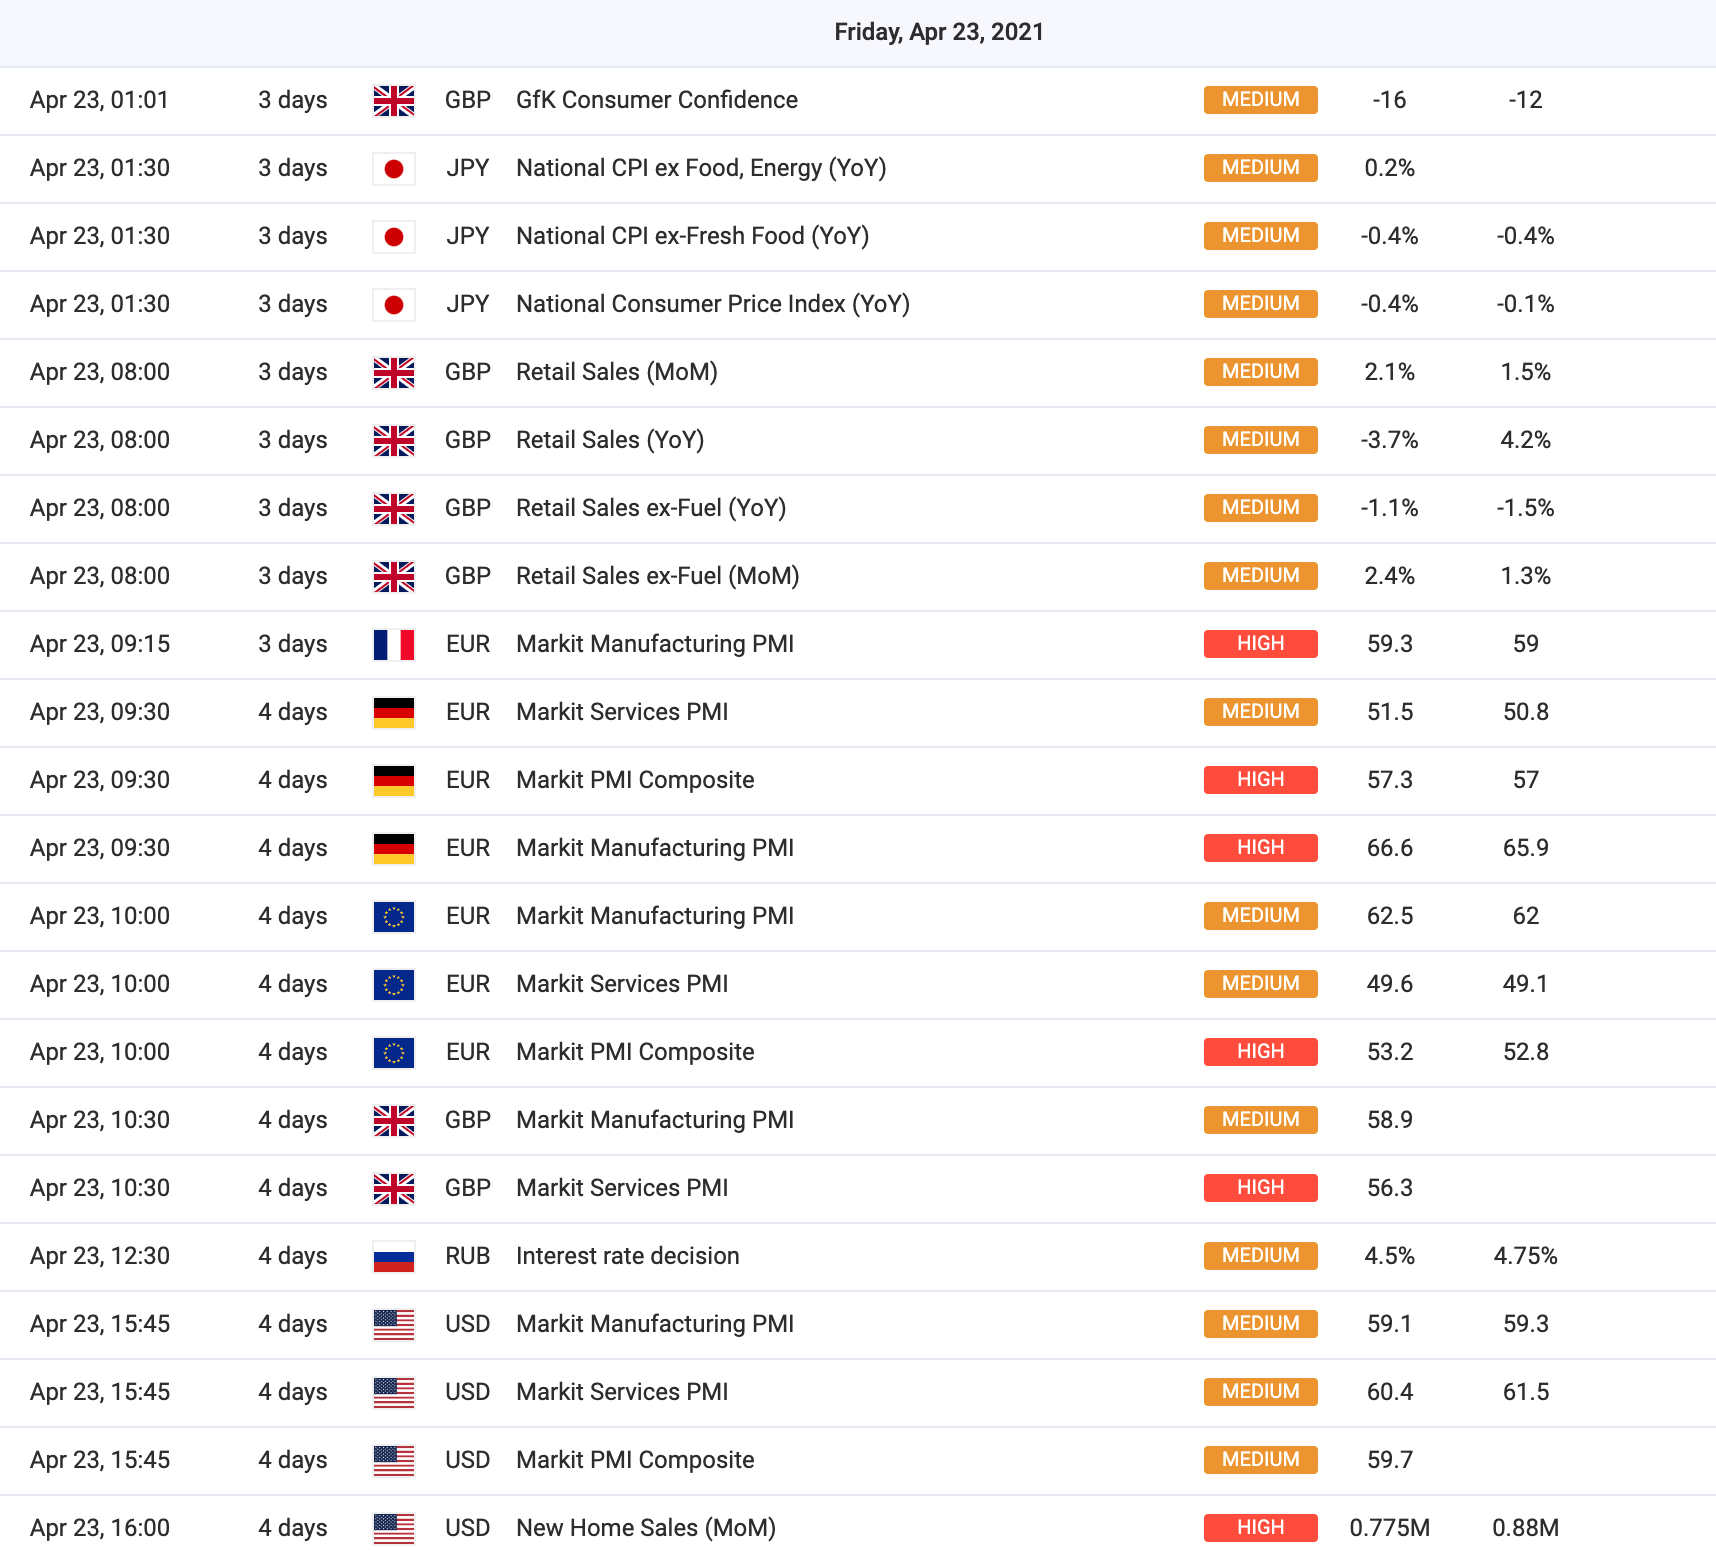The image size is (1716, 1560).
Task: Open the 15:45 USD Markit PMI Composite event
Action: click(635, 1460)
